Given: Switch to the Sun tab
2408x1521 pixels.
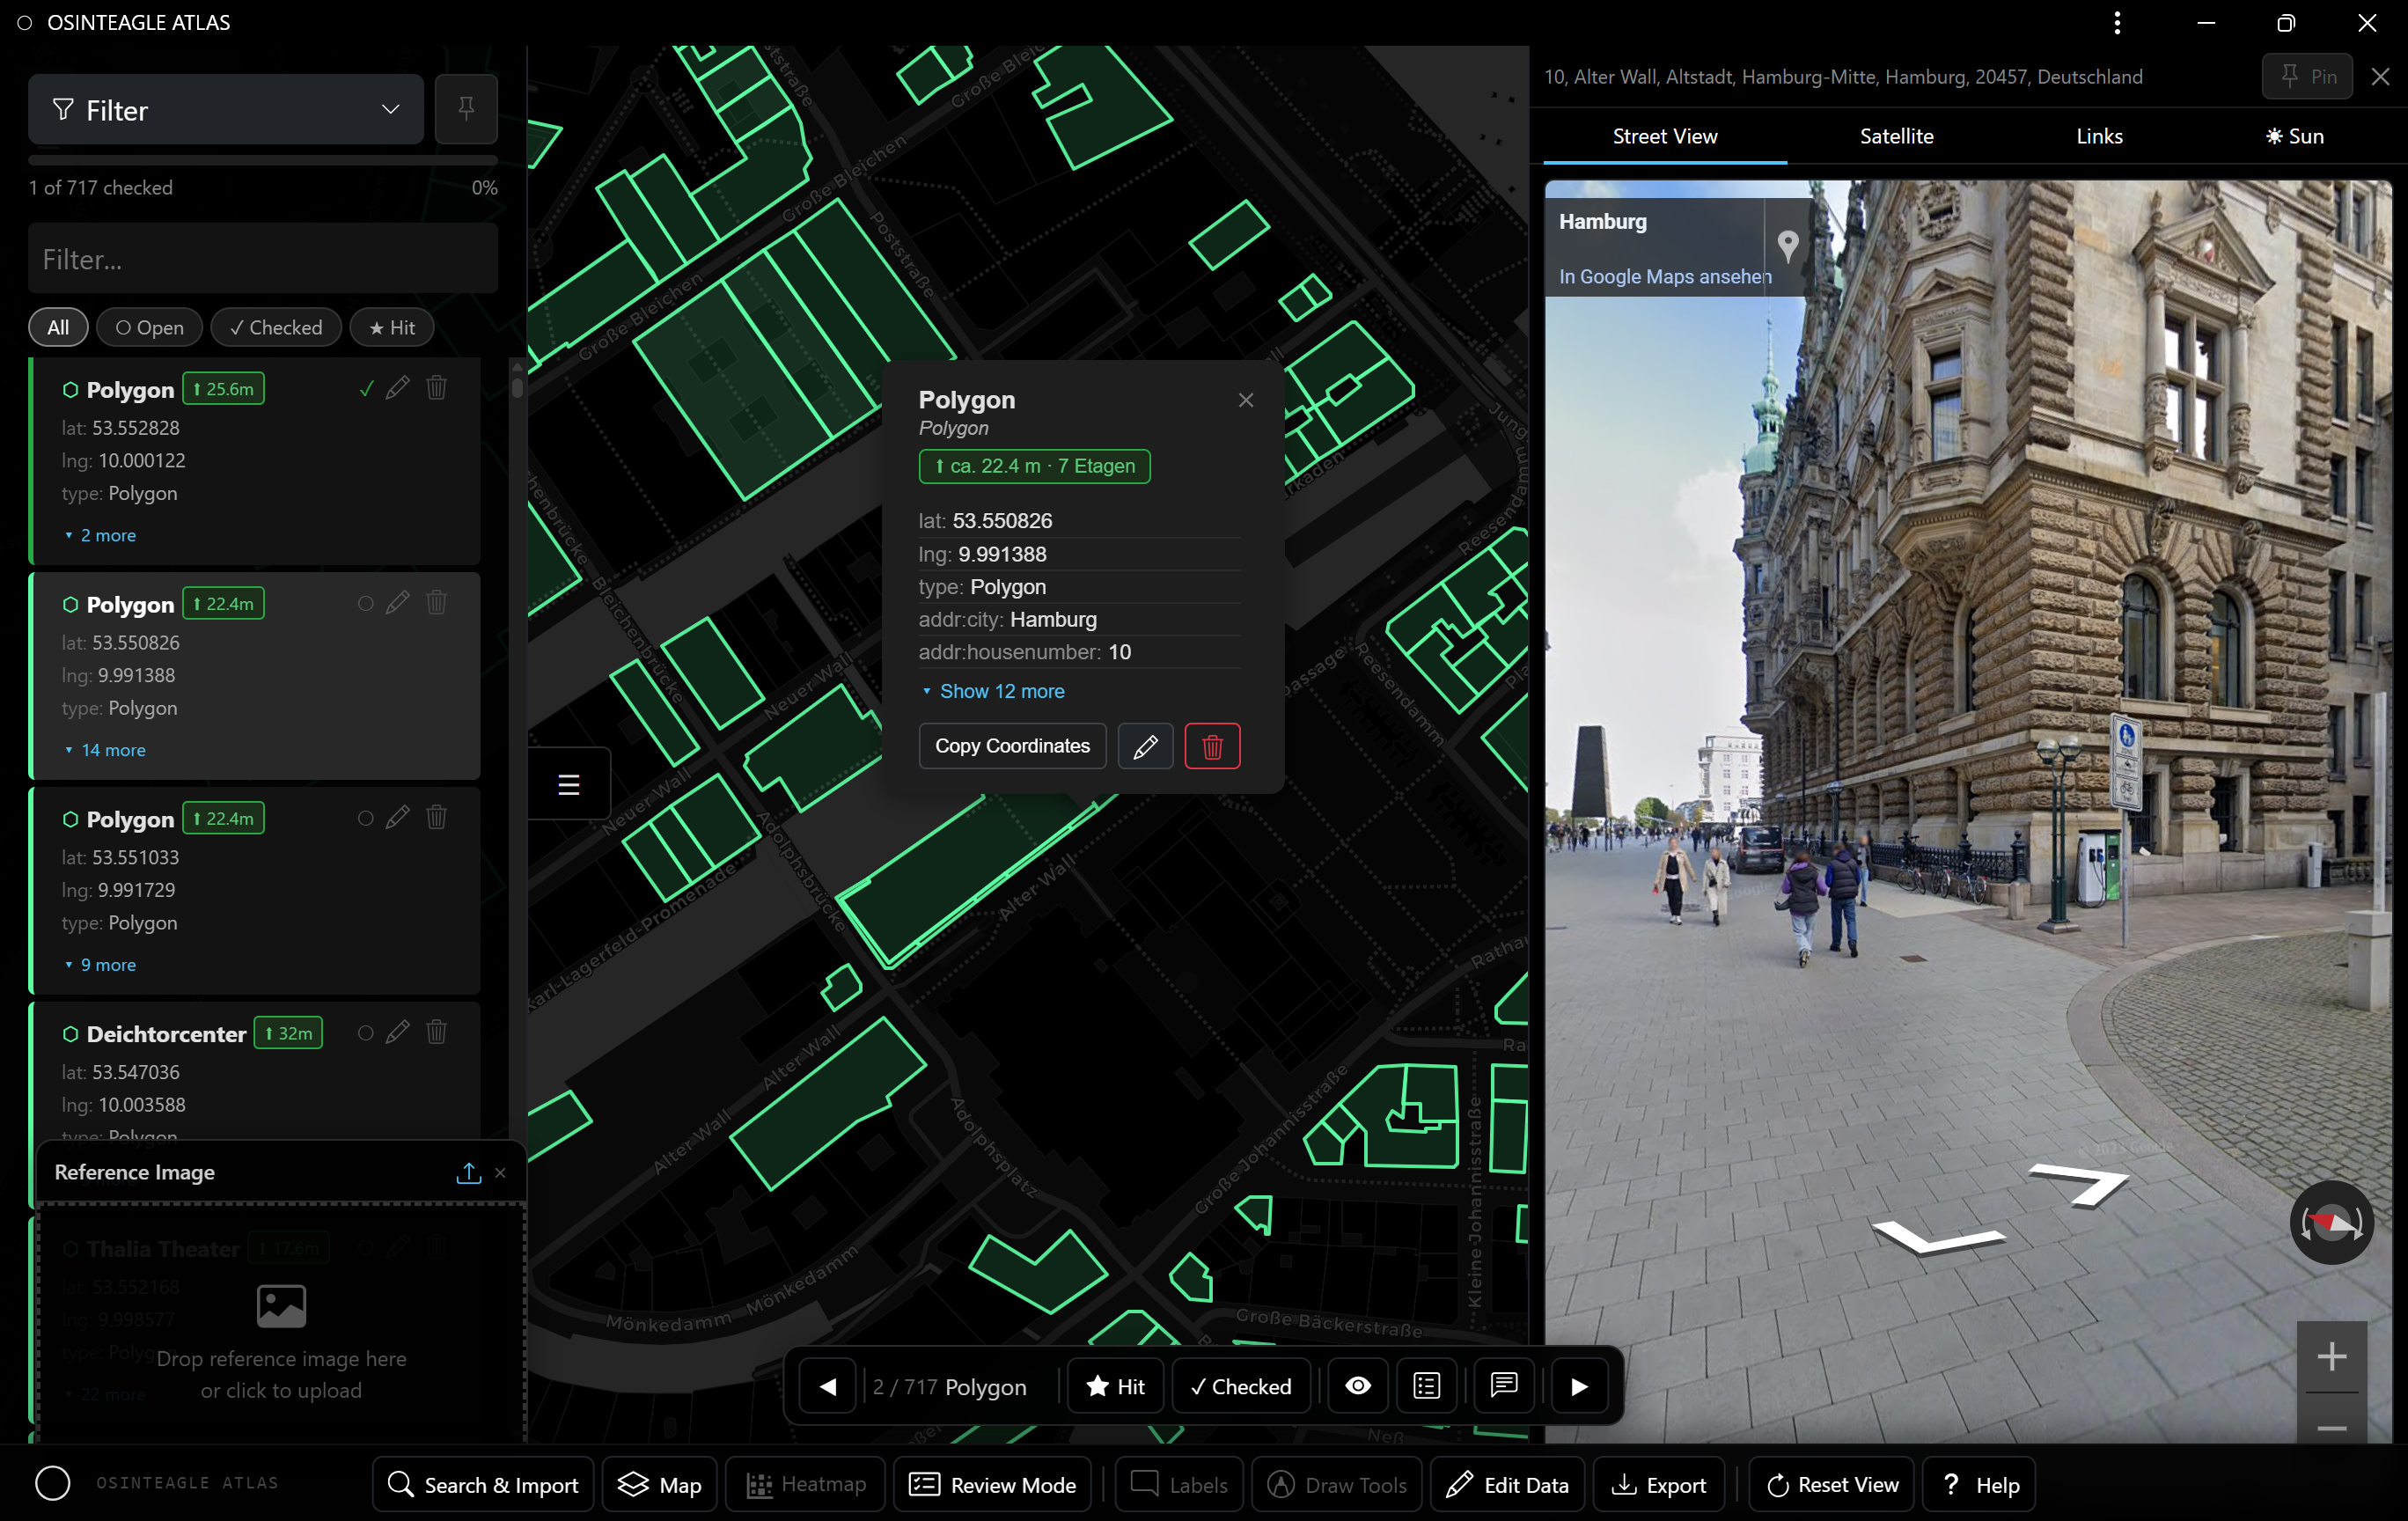Looking at the screenshot, I should click(2295, 137).
